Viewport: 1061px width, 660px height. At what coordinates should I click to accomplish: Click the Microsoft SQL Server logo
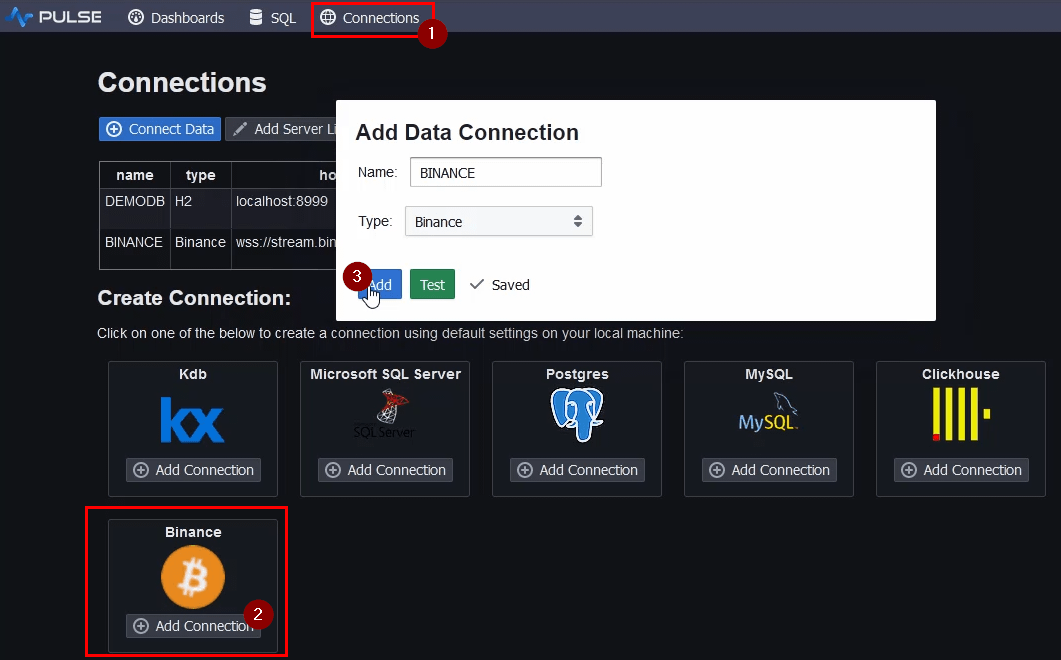(x=384, y=414)
